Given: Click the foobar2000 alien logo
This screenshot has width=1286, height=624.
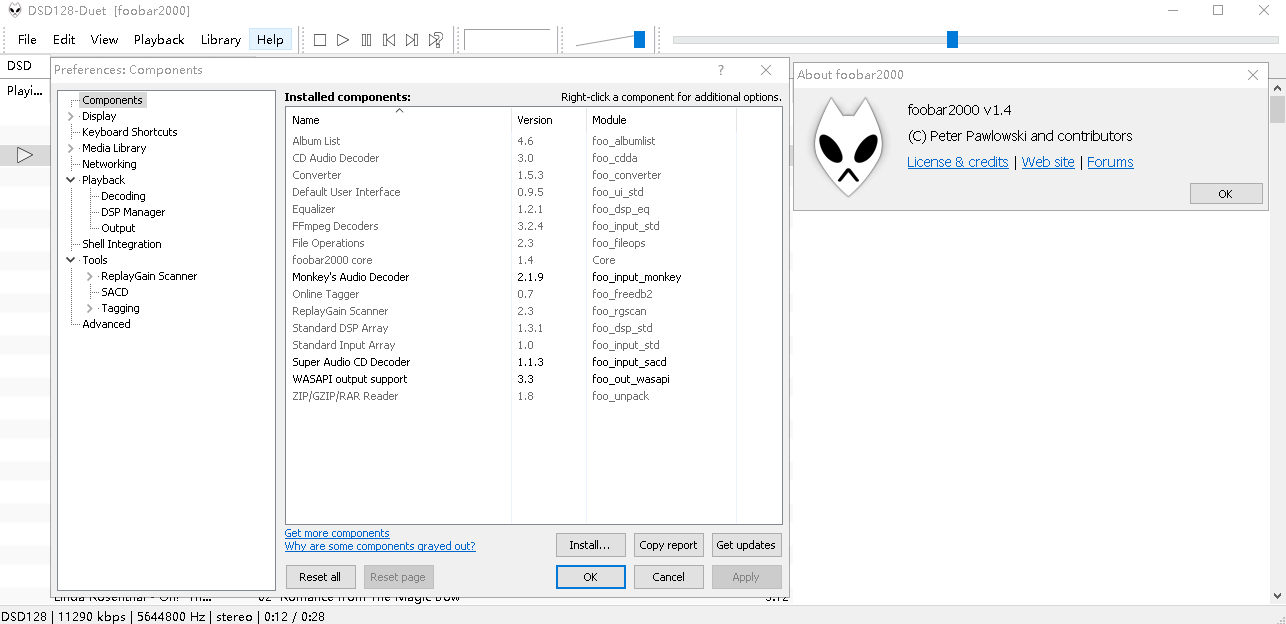Looking at the screenshot, I should point(847,147).
